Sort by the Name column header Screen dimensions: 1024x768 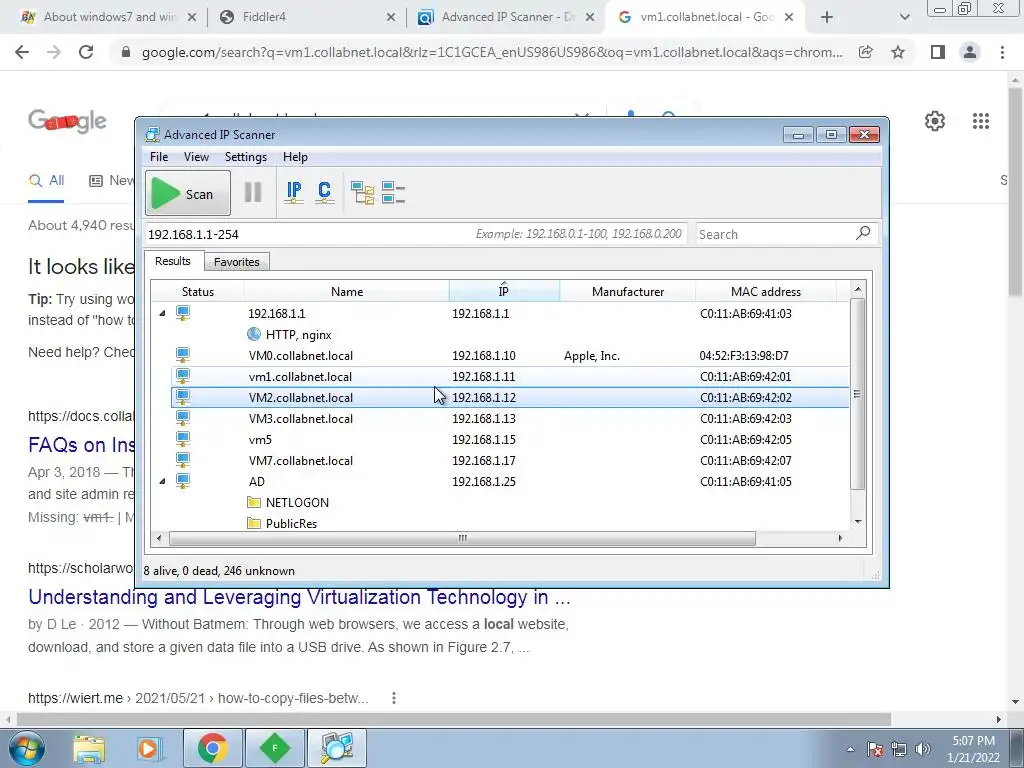pyautogui.click(x=347, y=291)
